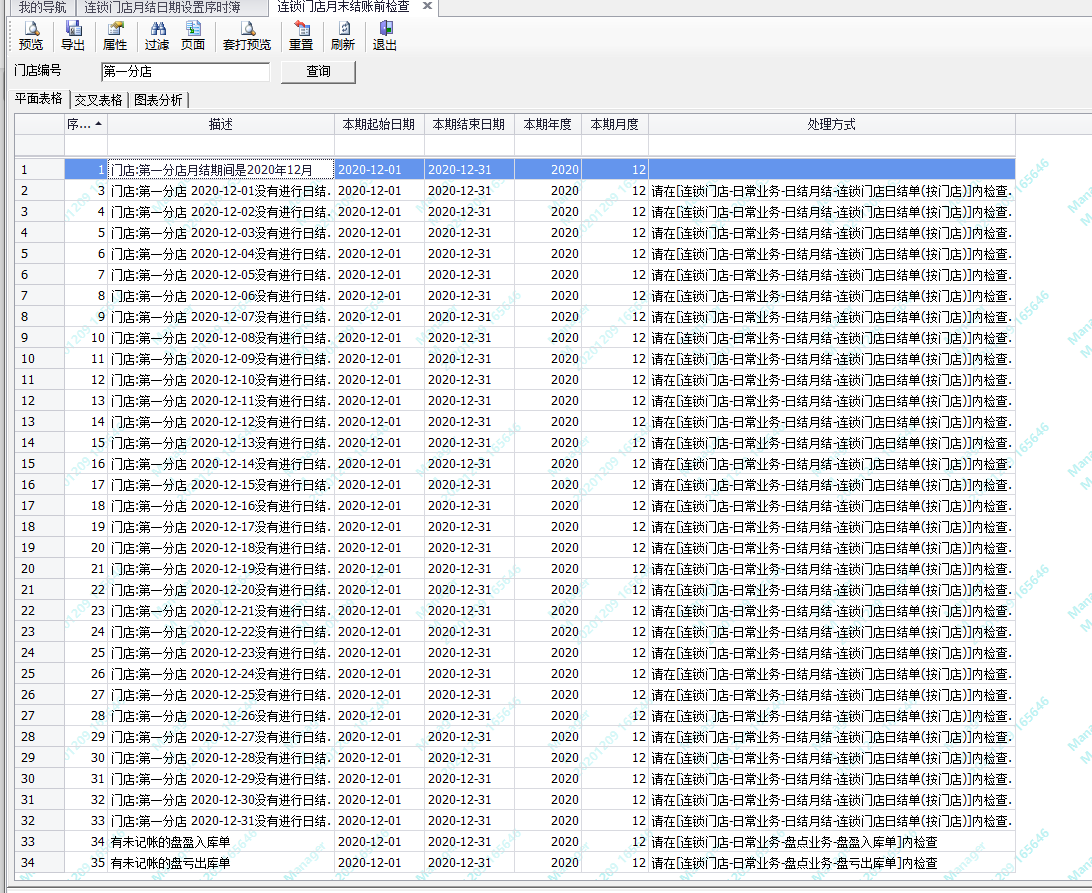
Task: Focus the 门店编号 input field
Action: (x=185, y=72)
